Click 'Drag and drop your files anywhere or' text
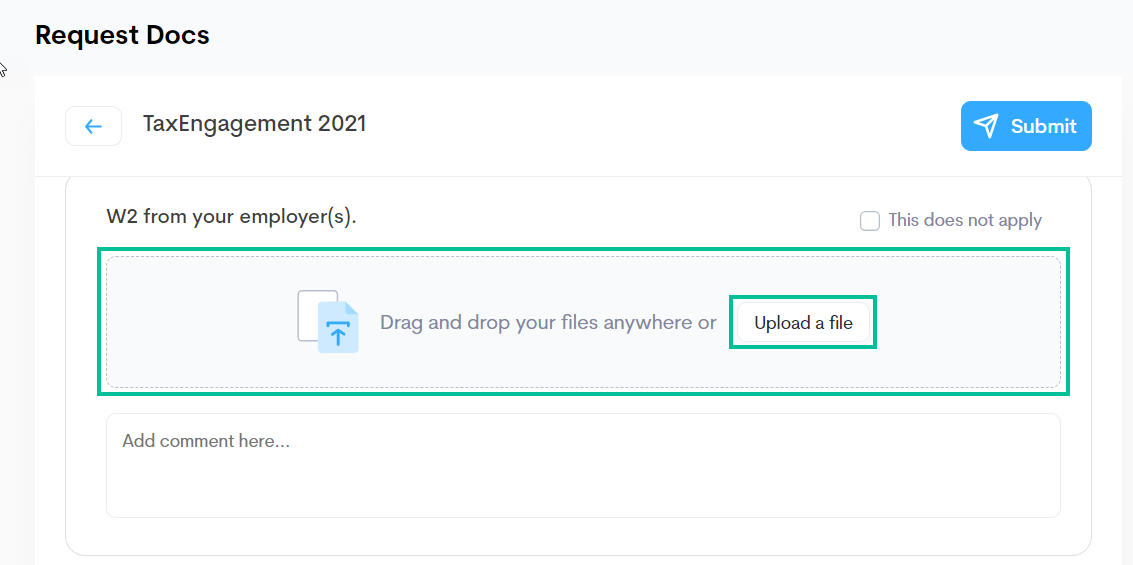This screenshot has width=1133, height=565. click(548, 322)
